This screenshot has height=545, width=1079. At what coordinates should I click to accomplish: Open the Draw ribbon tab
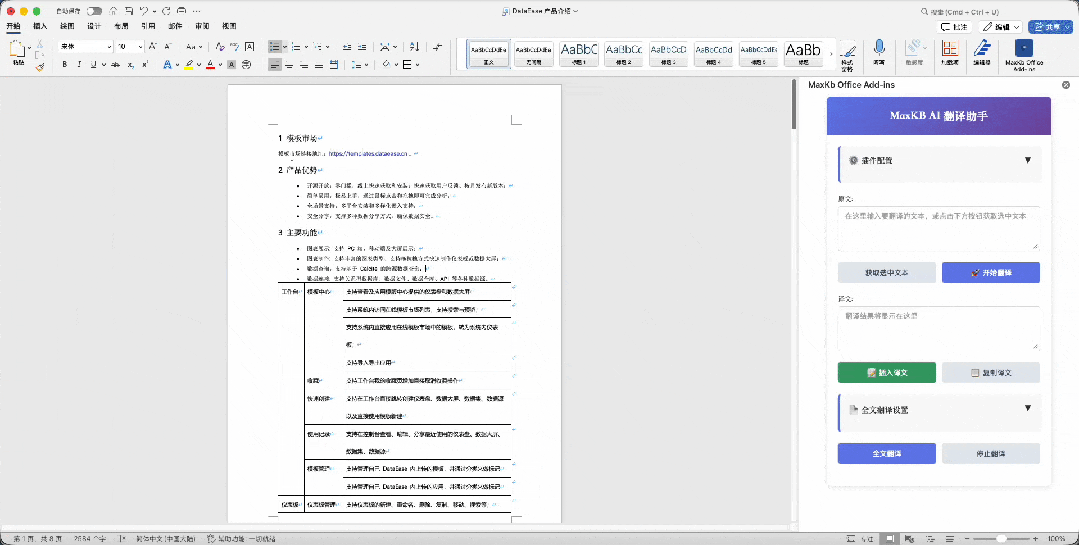point(67,26)
